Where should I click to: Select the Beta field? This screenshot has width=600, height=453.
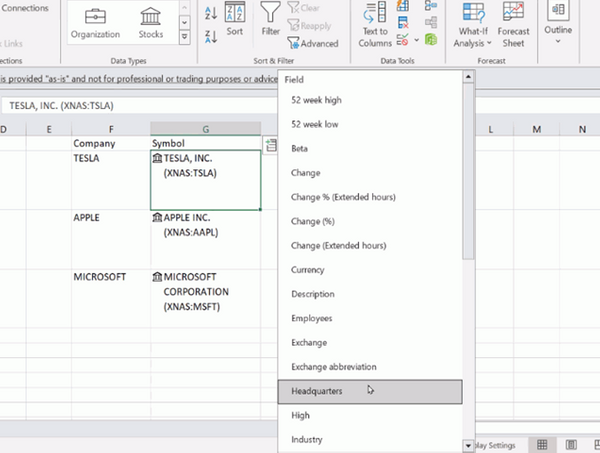[x=370, y=148]
